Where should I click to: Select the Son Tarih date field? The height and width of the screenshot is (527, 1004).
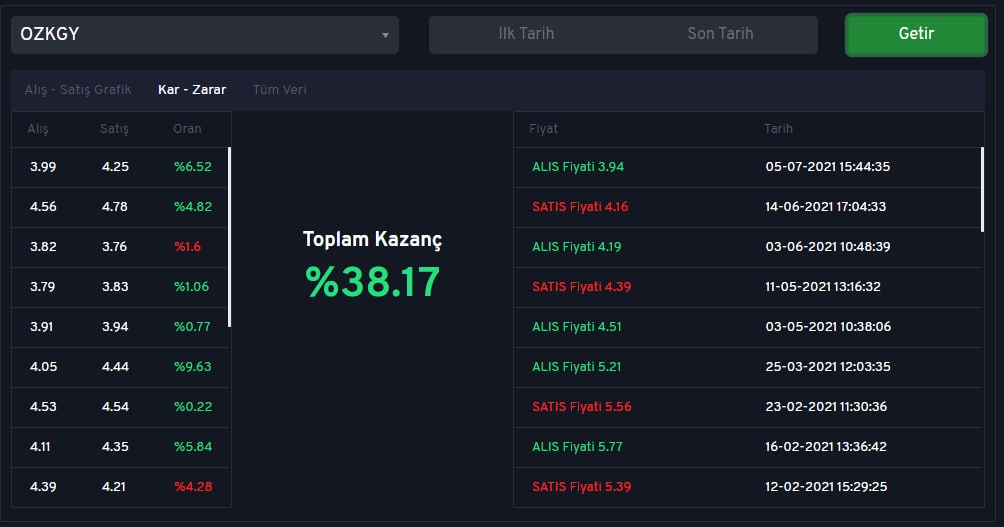click(720, 34)
